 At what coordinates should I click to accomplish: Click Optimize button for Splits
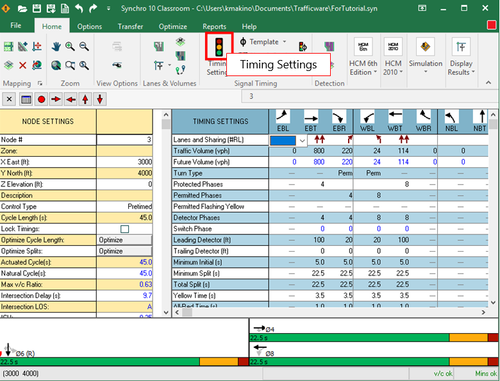(x=125, y=251)
